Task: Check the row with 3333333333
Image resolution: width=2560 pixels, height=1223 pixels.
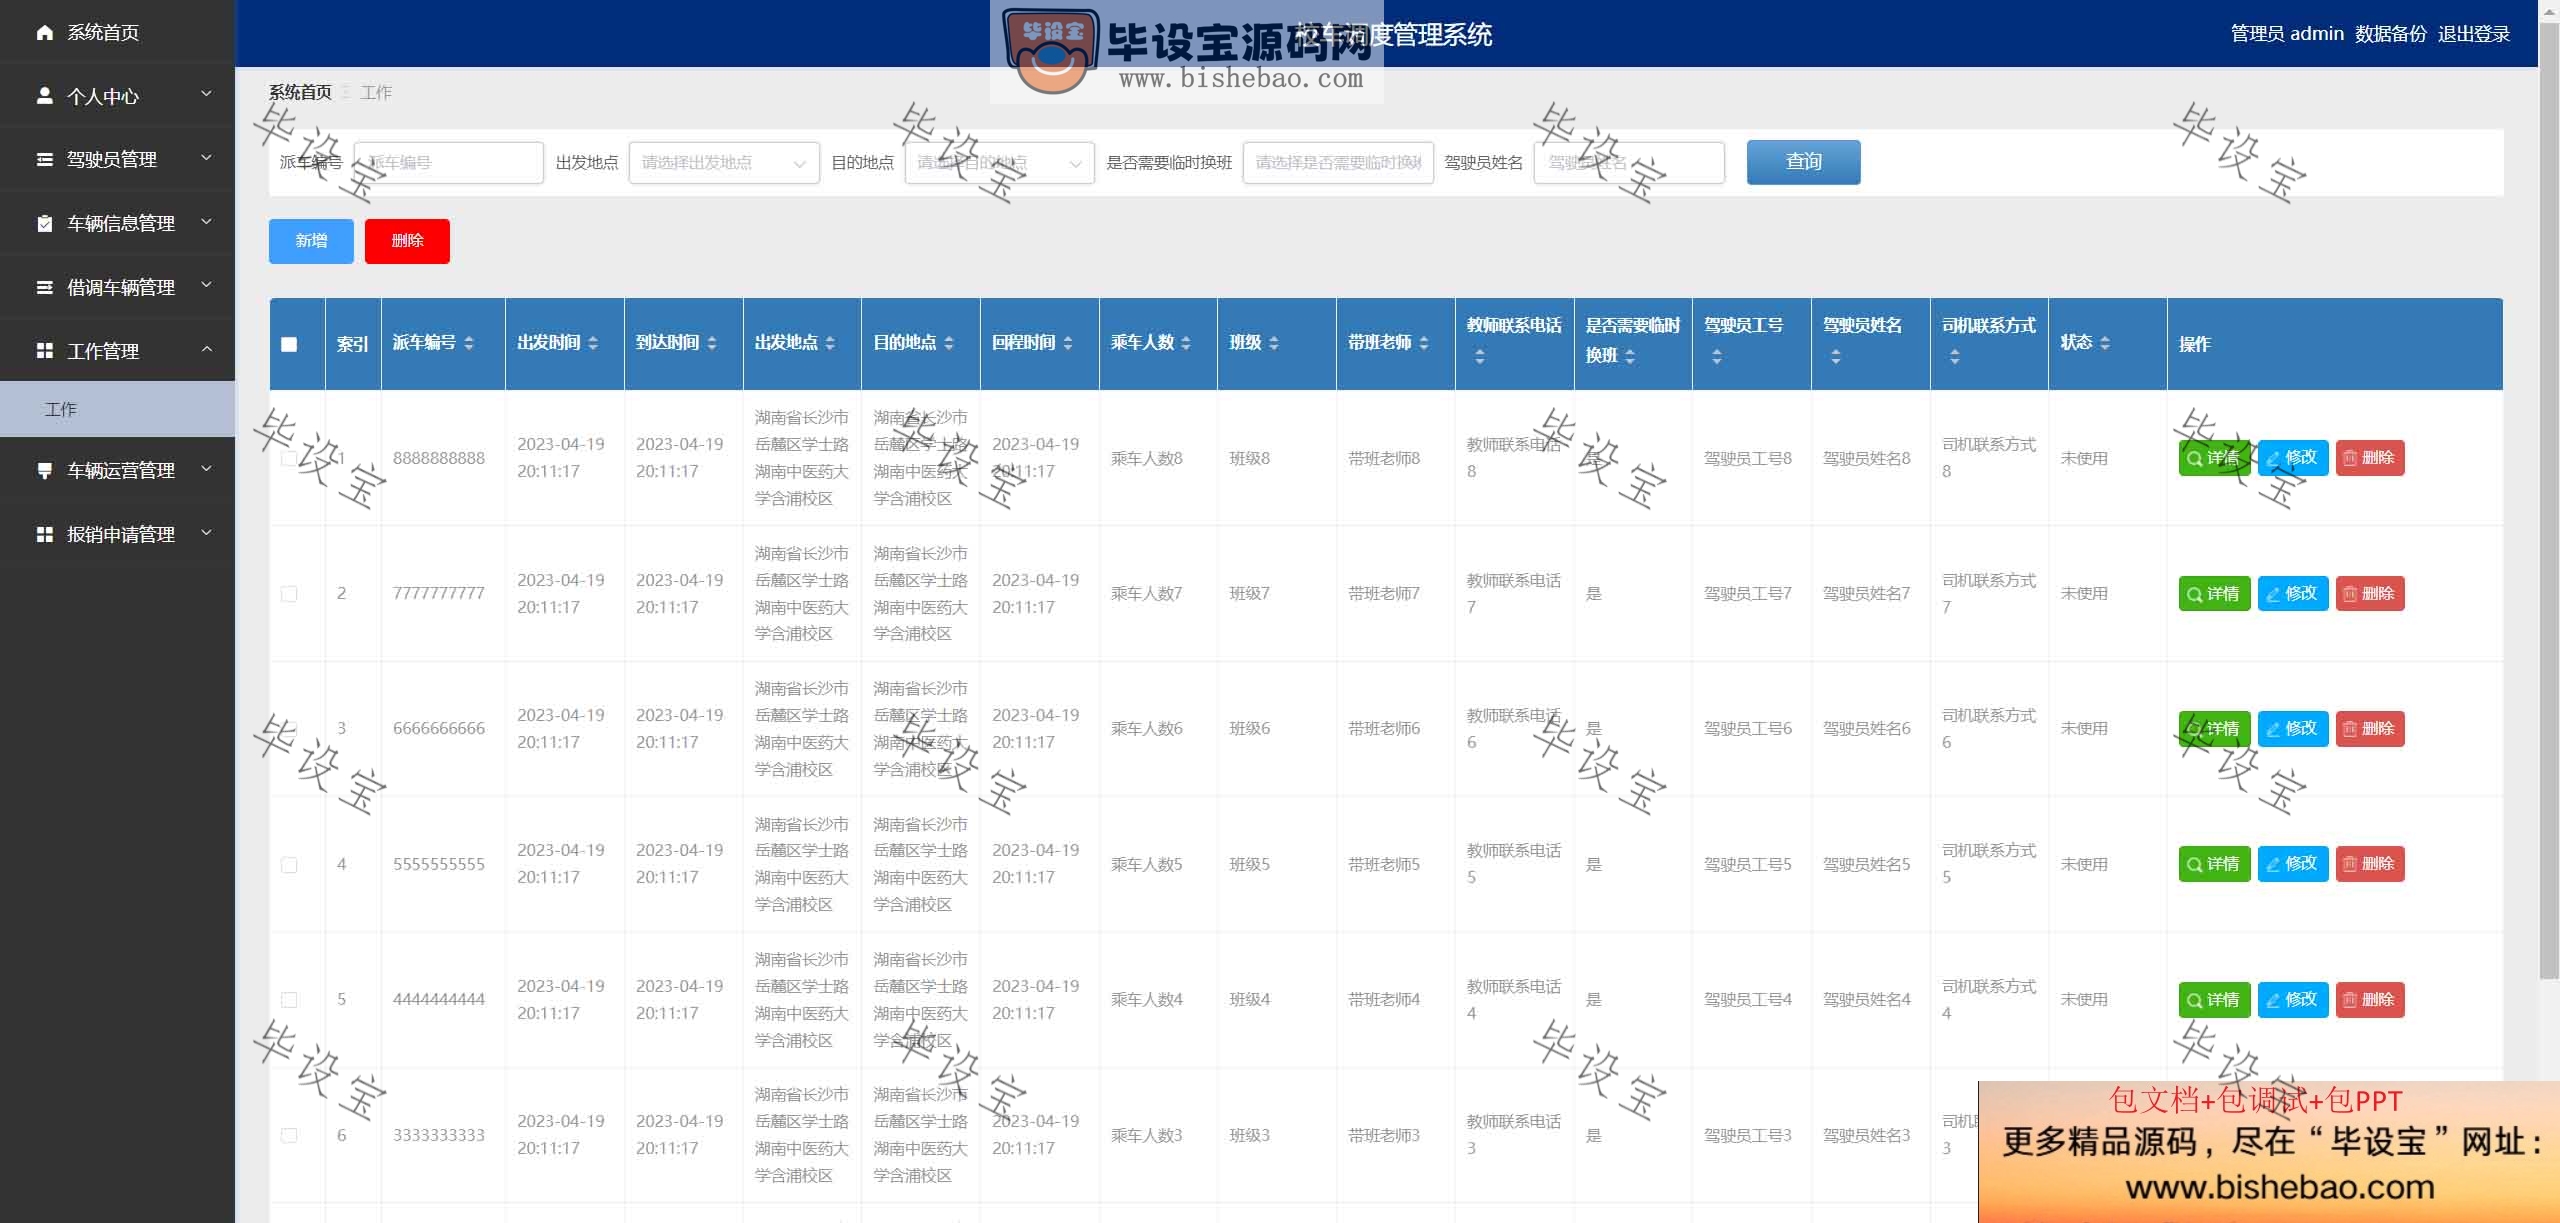Action: click(289, 1136)
